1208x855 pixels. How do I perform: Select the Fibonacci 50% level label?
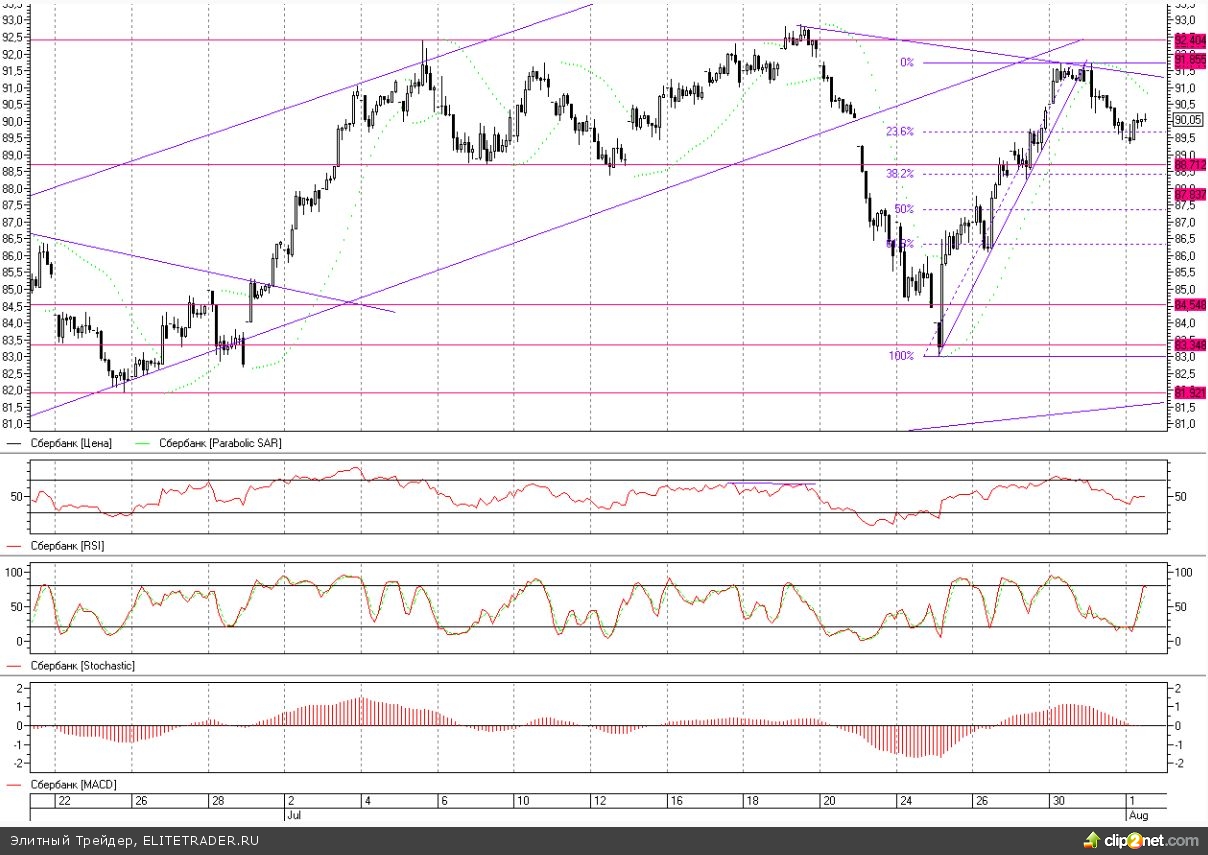point(904,209)
